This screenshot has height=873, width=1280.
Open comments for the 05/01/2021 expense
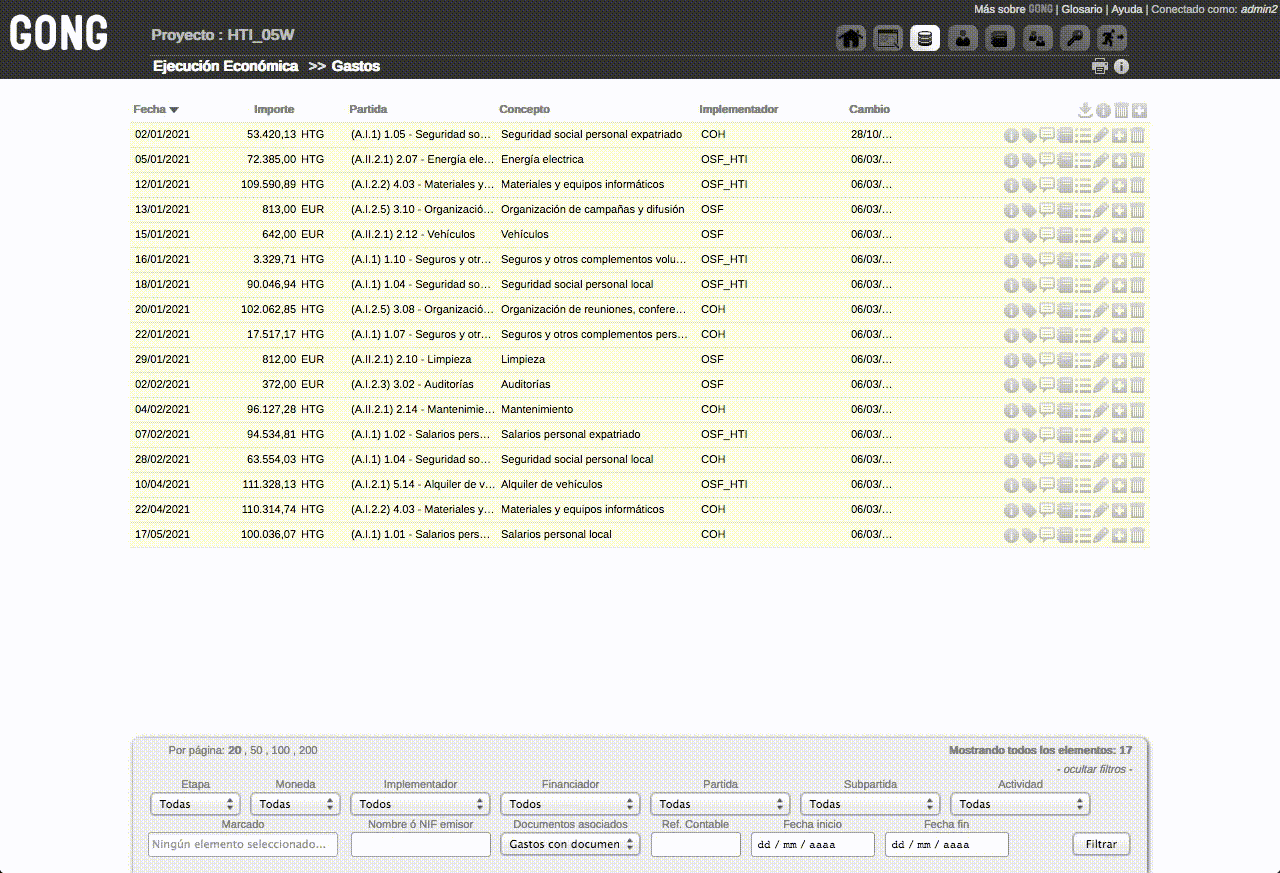tap(1047, 160)
